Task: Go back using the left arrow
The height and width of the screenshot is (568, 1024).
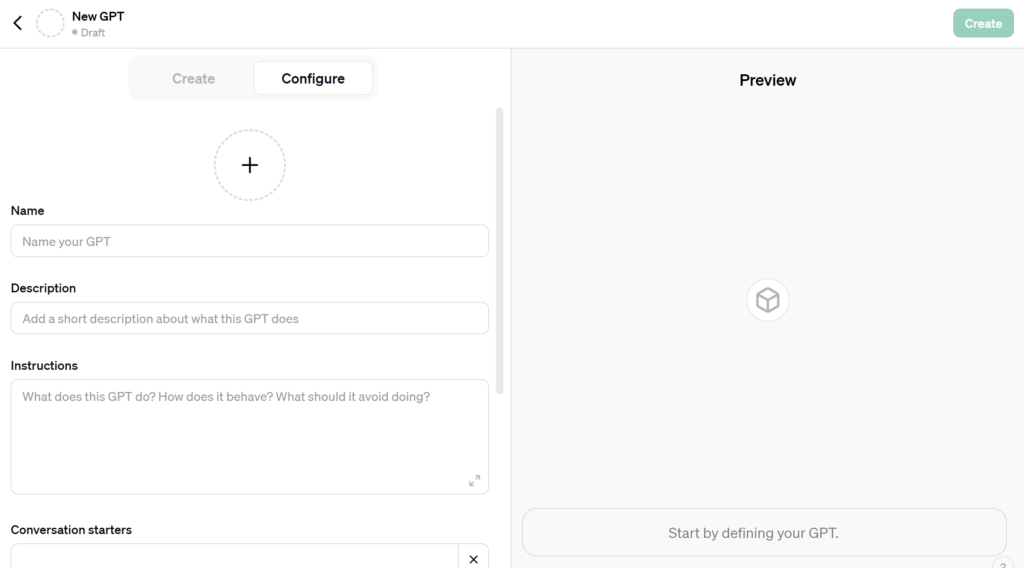Action: pos(18,23)
